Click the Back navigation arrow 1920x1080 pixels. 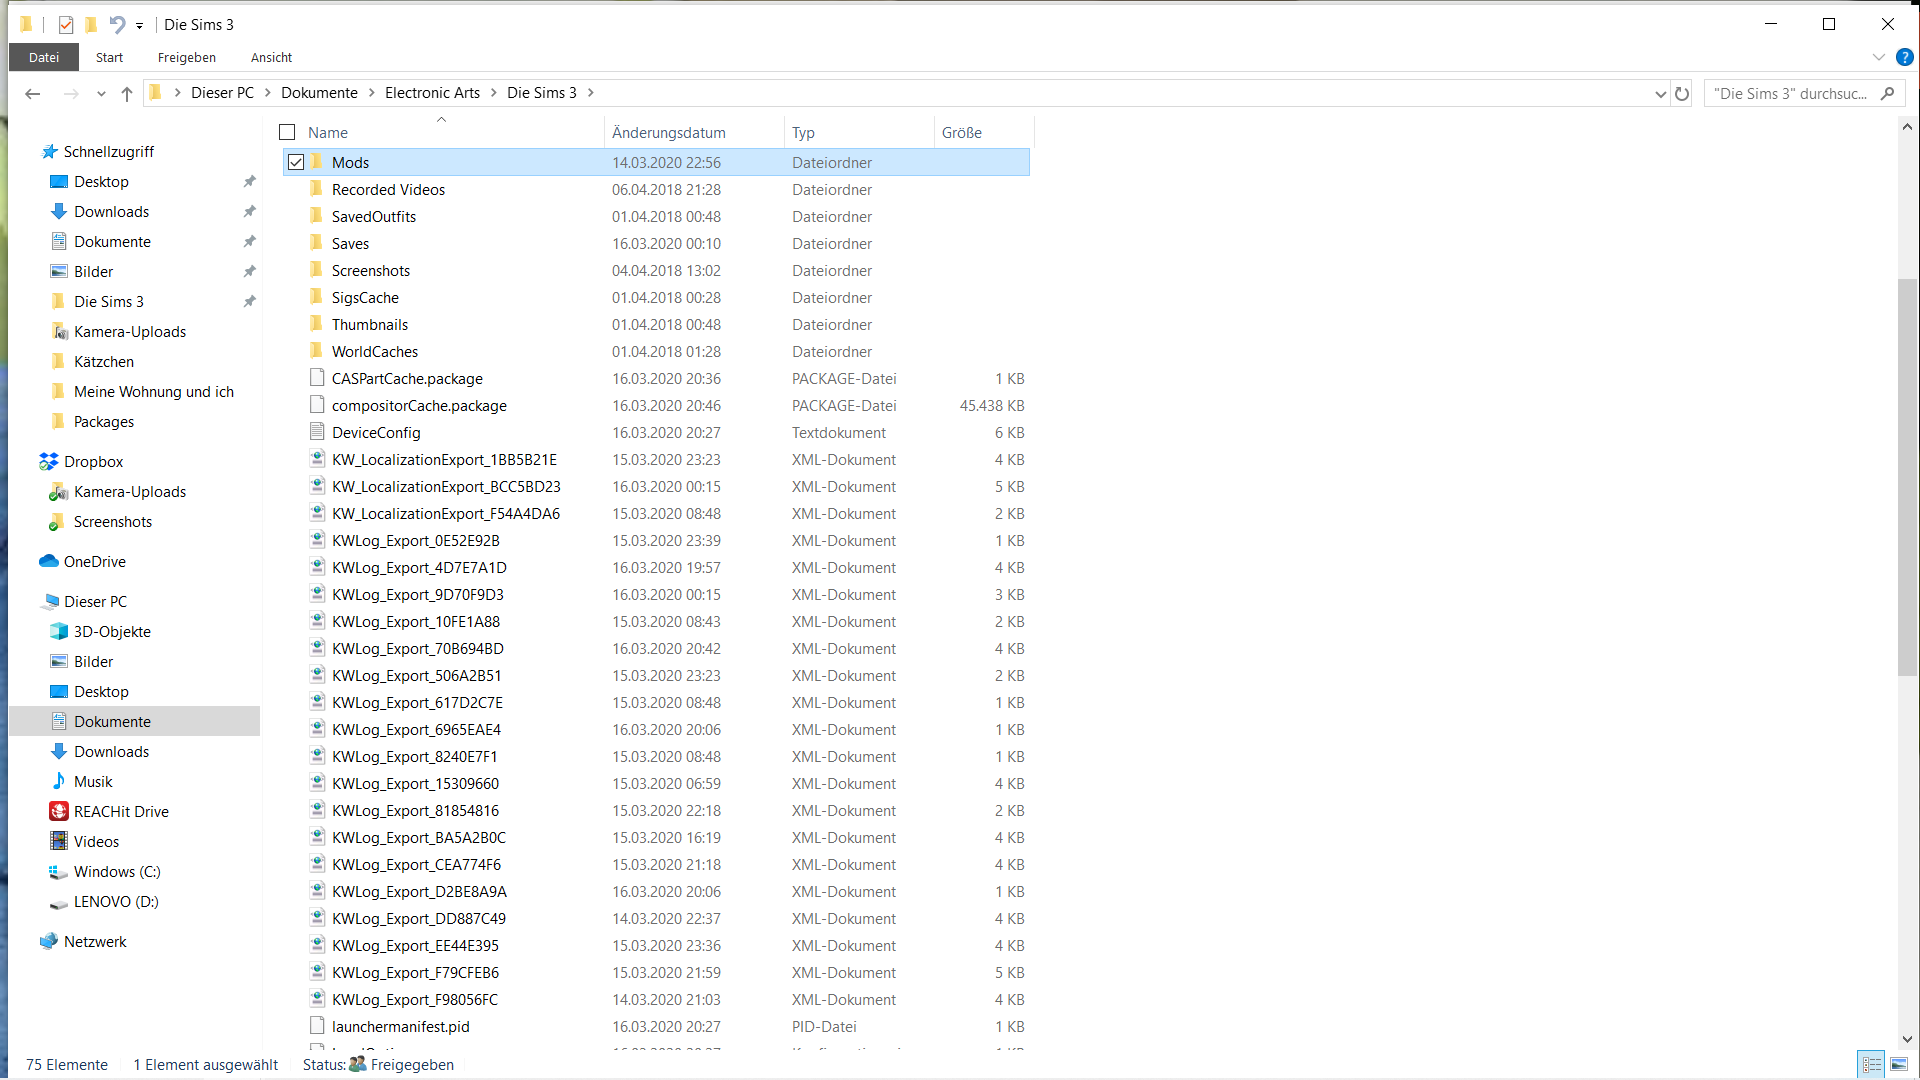pos(33,93)
